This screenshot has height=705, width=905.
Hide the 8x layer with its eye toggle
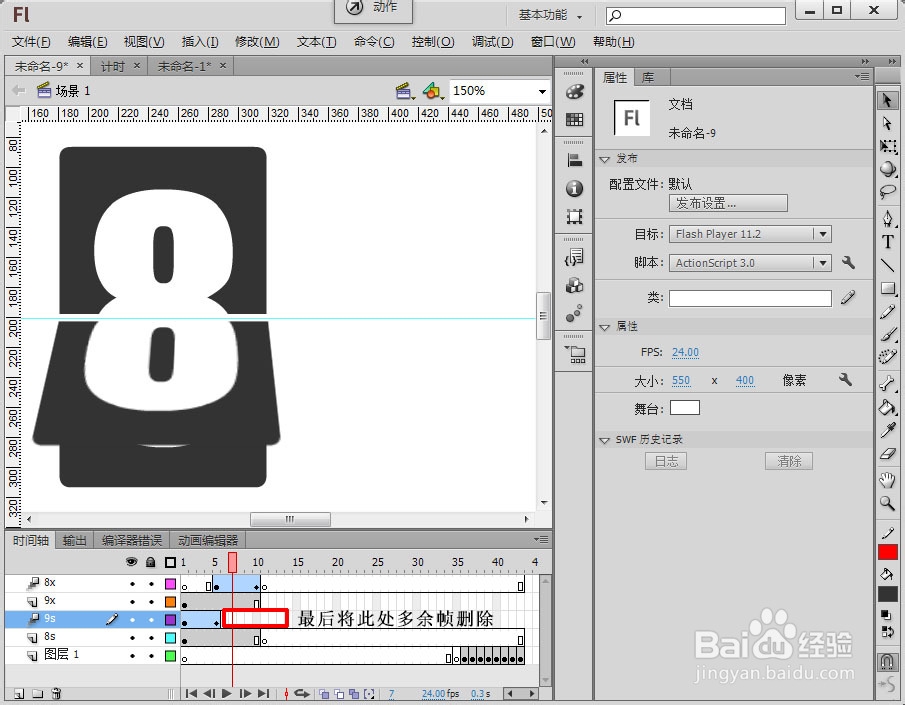[132, 582]
